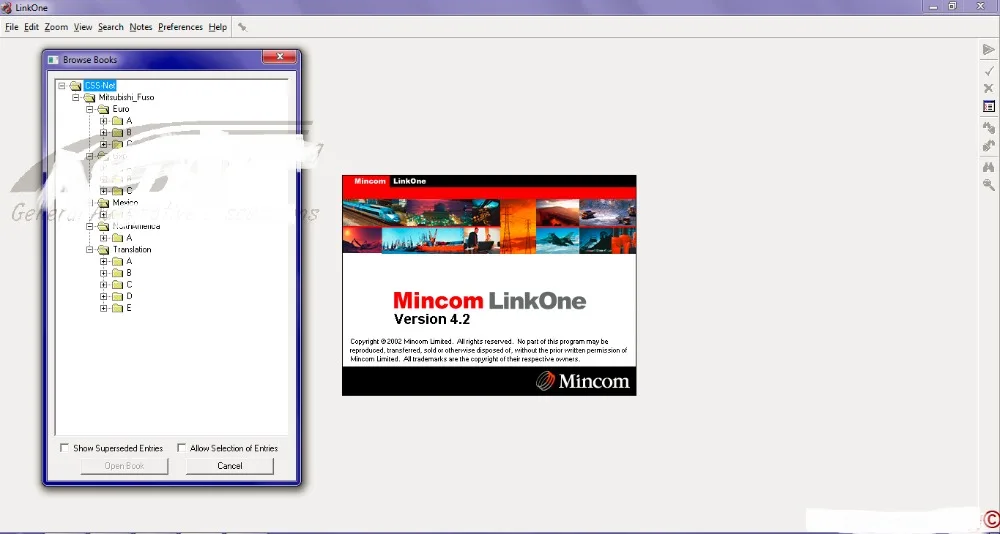Open the Search menu
Viewport: 1000px width, 534px height.
(x=110, y=27)
